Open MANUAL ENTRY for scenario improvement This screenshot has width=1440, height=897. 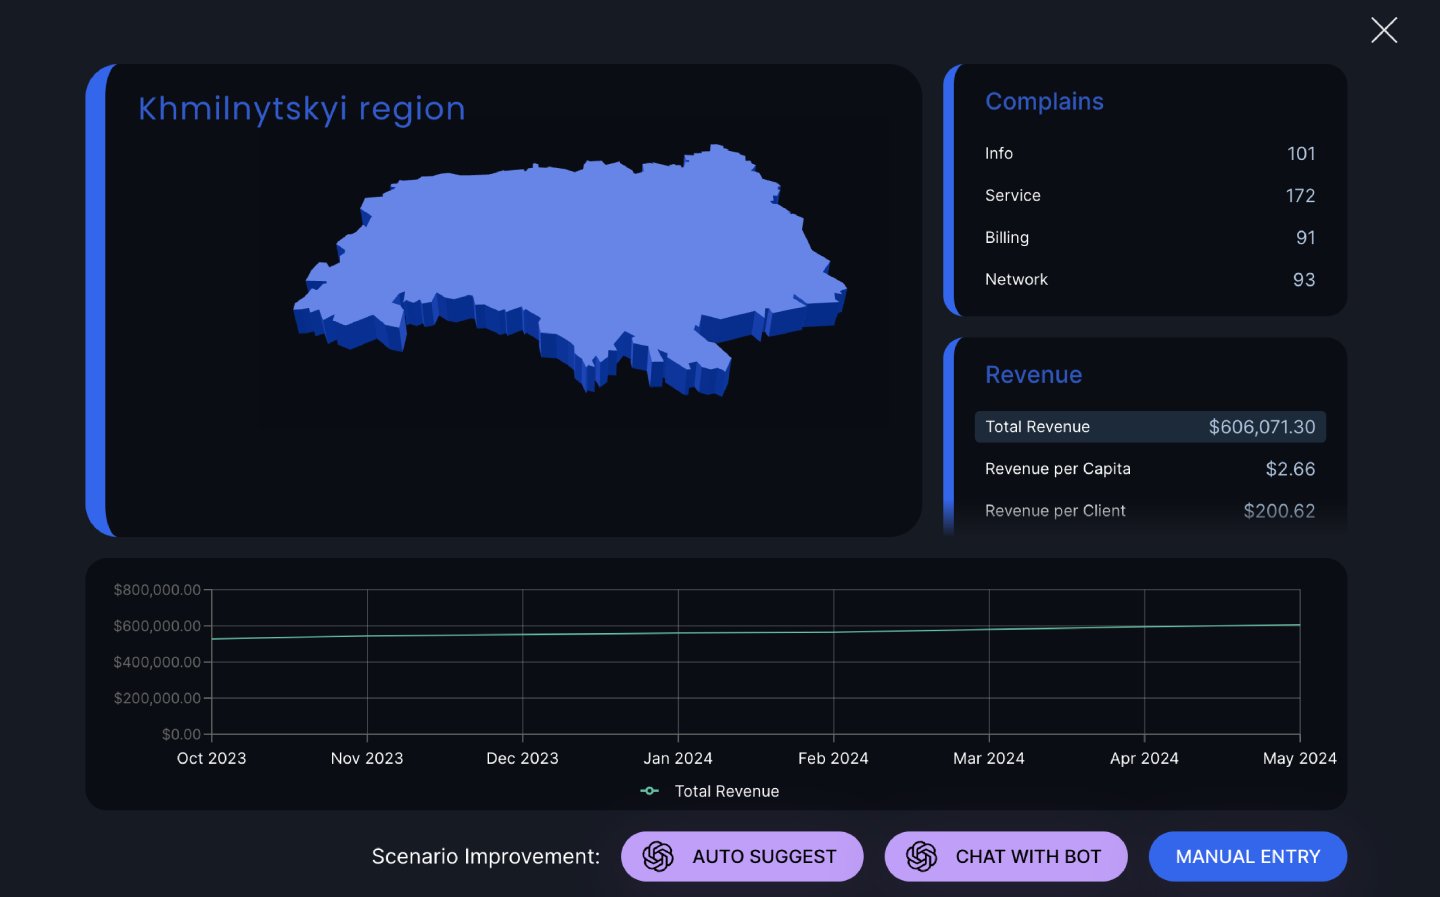pyautogui.click(x=1247, y=856)
